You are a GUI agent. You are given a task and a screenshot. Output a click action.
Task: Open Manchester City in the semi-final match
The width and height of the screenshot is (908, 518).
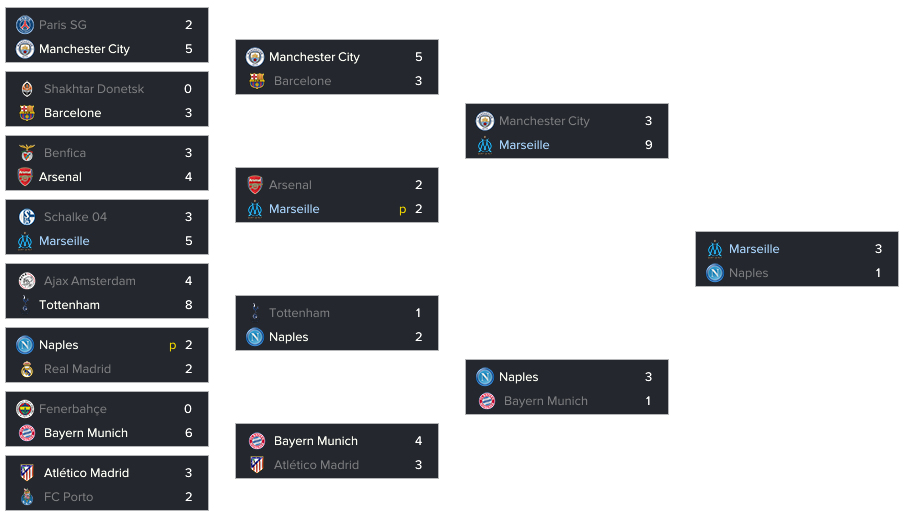coord(544,121)
